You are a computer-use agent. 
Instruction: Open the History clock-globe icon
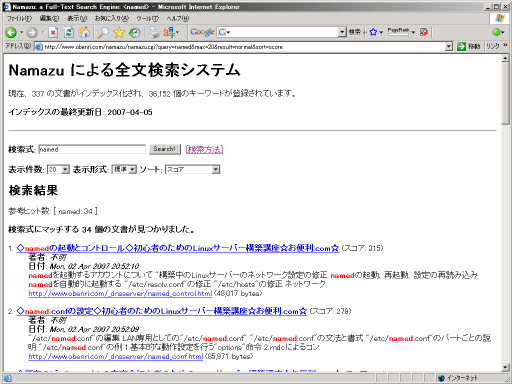pyautogui.click(x=134, y=32)
